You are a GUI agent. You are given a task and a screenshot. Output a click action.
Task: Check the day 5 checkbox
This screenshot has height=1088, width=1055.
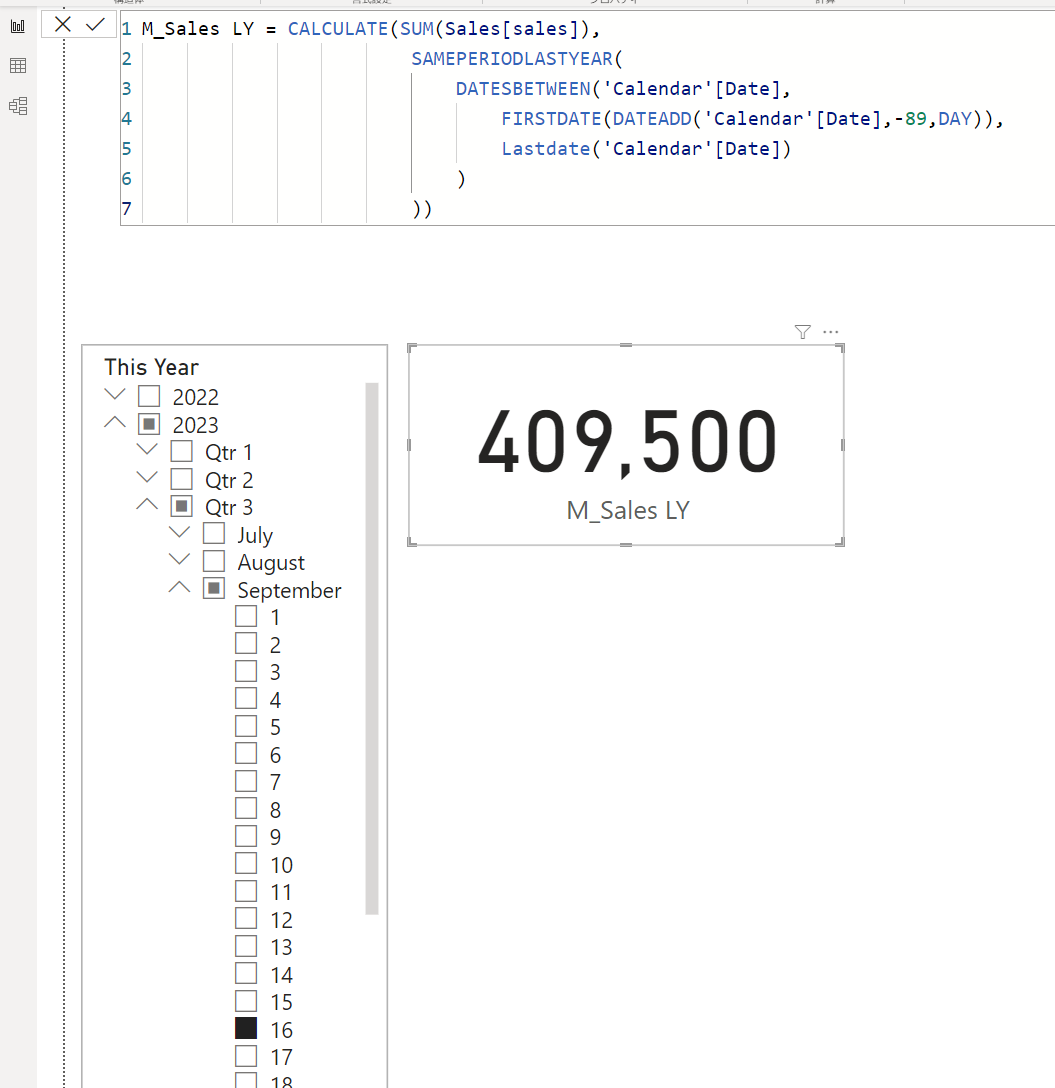pyautogui.click(x=246, y=726)
